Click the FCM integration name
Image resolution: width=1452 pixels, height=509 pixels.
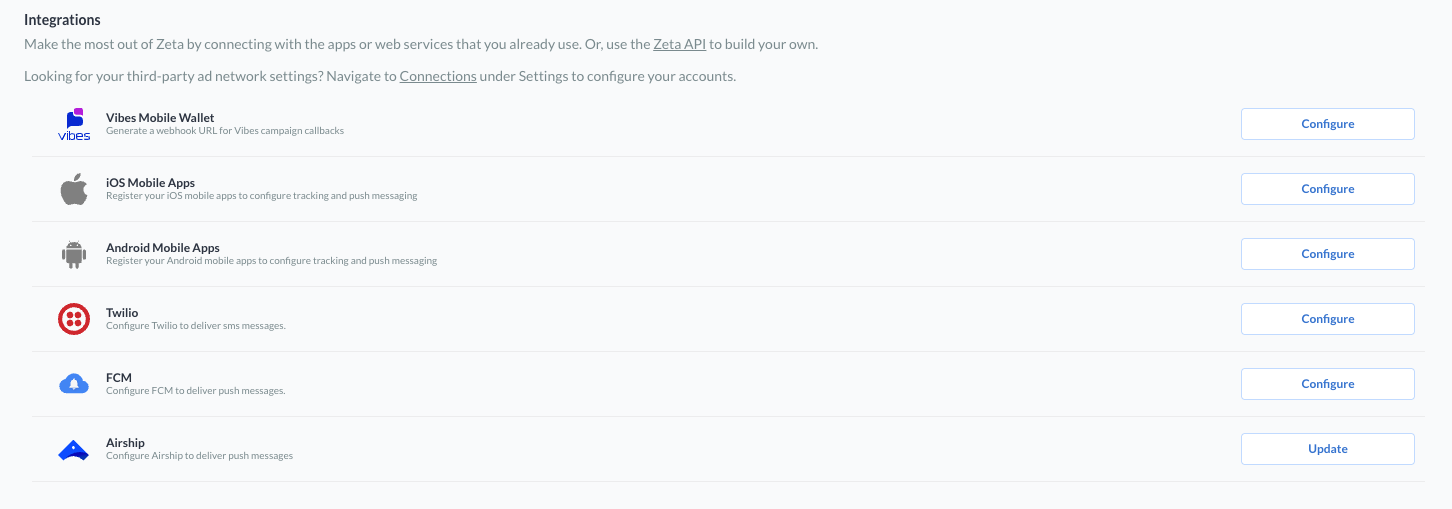(x=119, y=378)
